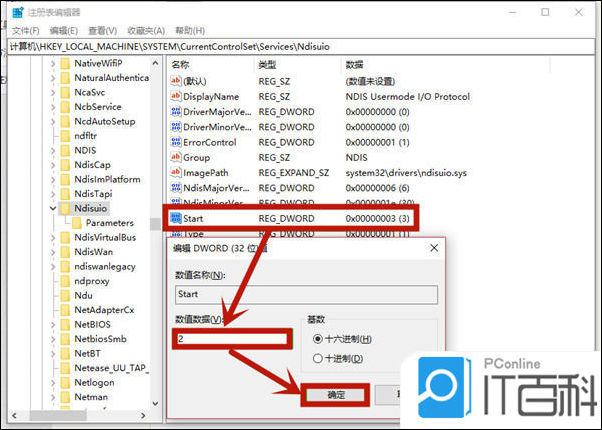Screen dimensions: 602x430
Task: Click the Start value 0x00000003 (3)
Action: click(377, 218)
